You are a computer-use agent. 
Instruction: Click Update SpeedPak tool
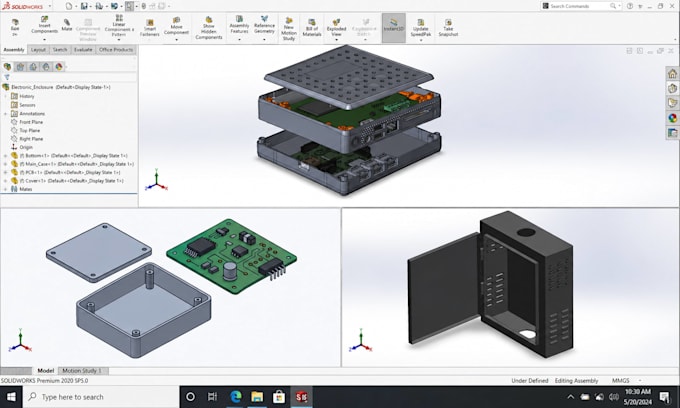pos(420,28)
